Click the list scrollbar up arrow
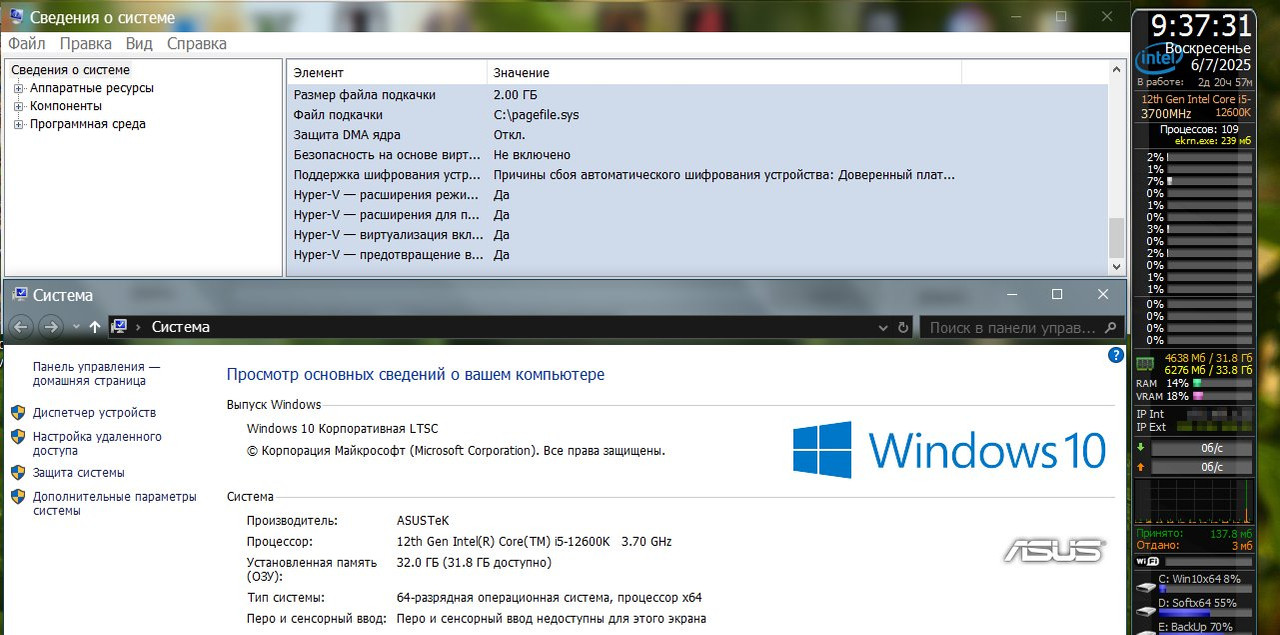Viewport: 1280px width, 635px height. pyautogui.click(x=1117, y=70)
